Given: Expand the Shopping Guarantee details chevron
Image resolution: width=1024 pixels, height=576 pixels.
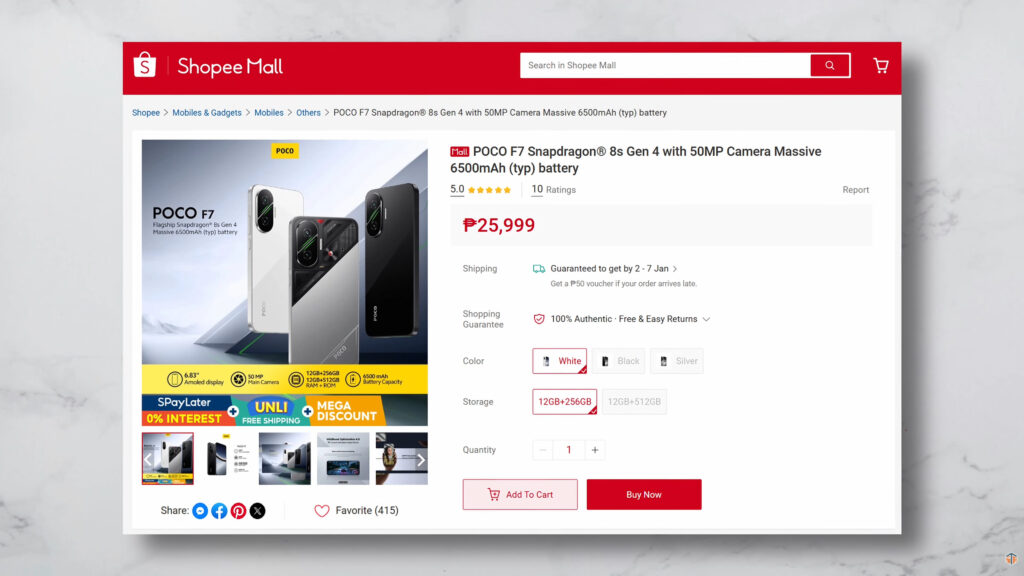Looking at the screenshot, I should (706, 319).
